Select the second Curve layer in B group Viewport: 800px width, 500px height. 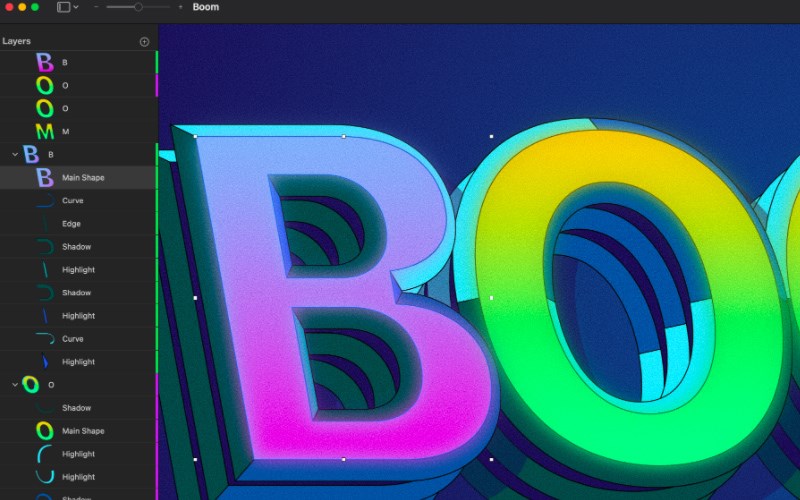click(79, 339)
